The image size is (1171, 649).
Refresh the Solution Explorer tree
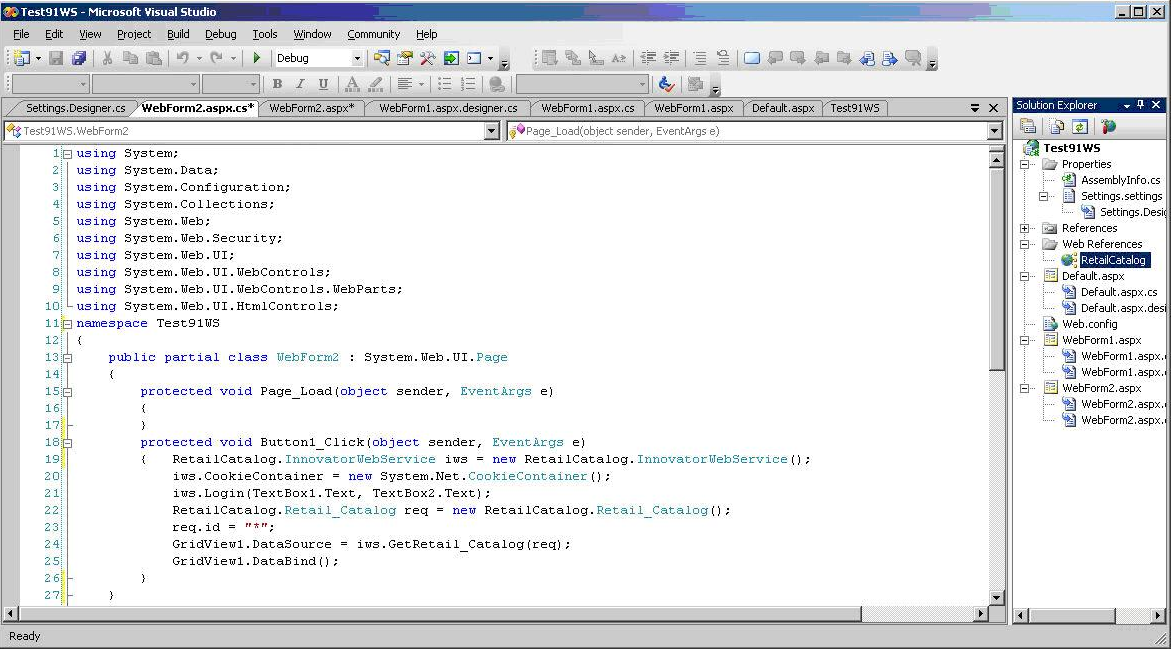coord(1080,126)
